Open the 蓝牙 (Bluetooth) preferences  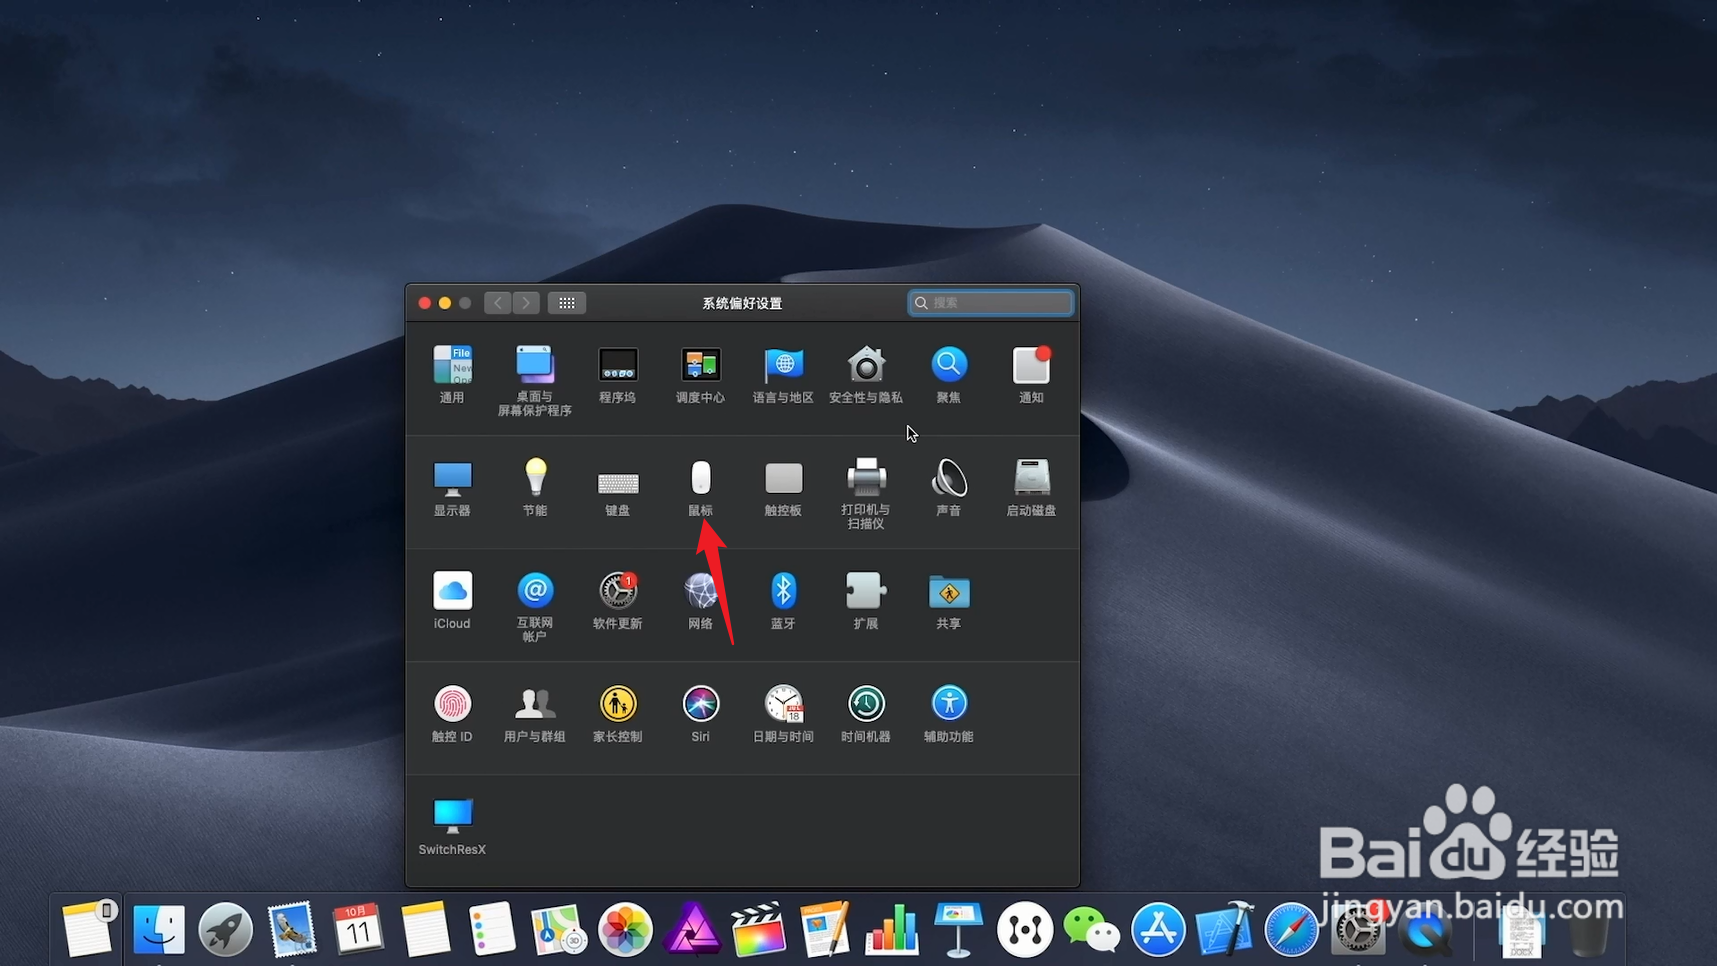tap(783, 600)
